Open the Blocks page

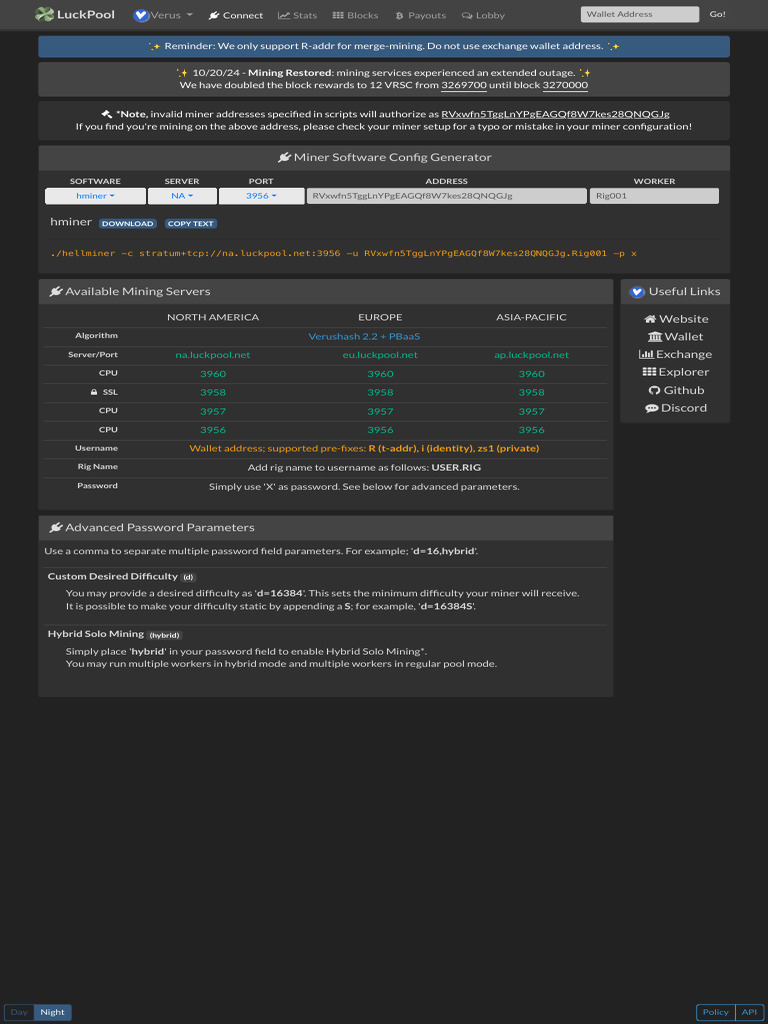tap(355, 15)
